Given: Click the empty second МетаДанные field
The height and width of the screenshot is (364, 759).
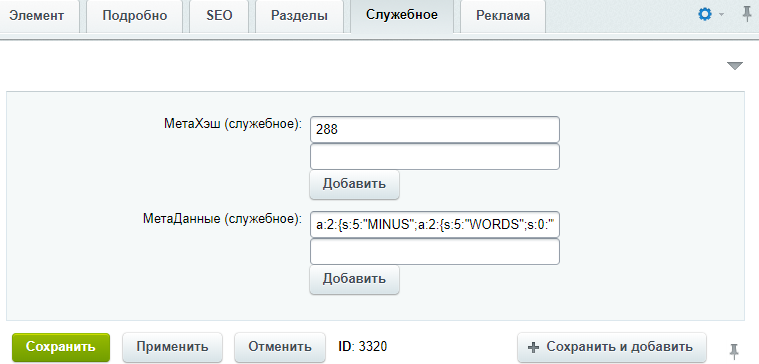Looking at the screenshot, I should (435, 252).
